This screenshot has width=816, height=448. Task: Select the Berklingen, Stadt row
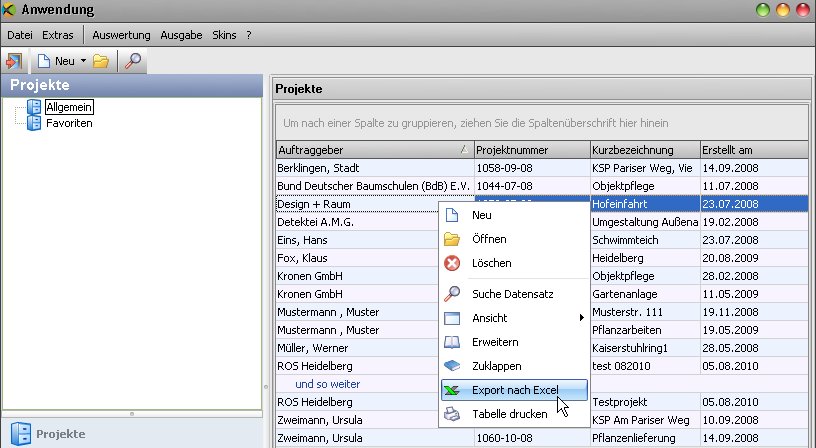coord(542,168)
